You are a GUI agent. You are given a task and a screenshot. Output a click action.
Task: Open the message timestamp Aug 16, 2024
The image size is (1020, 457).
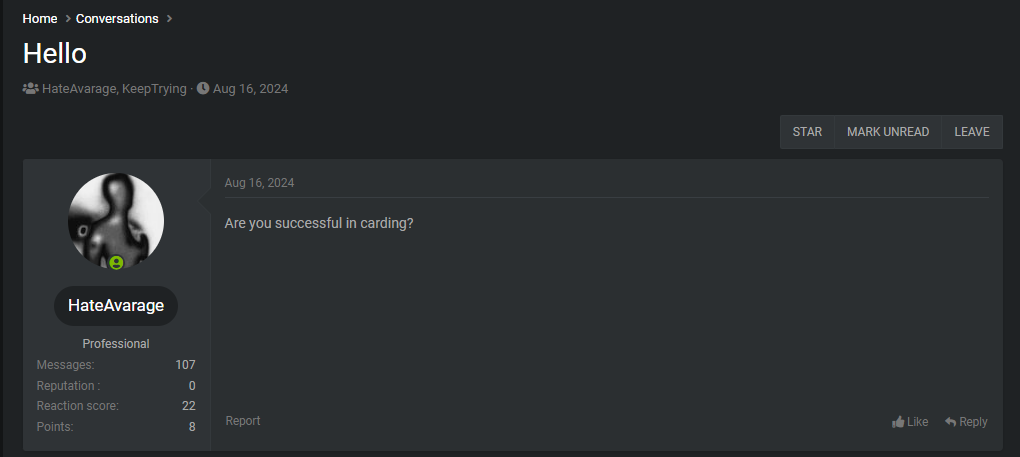point(260,183)
